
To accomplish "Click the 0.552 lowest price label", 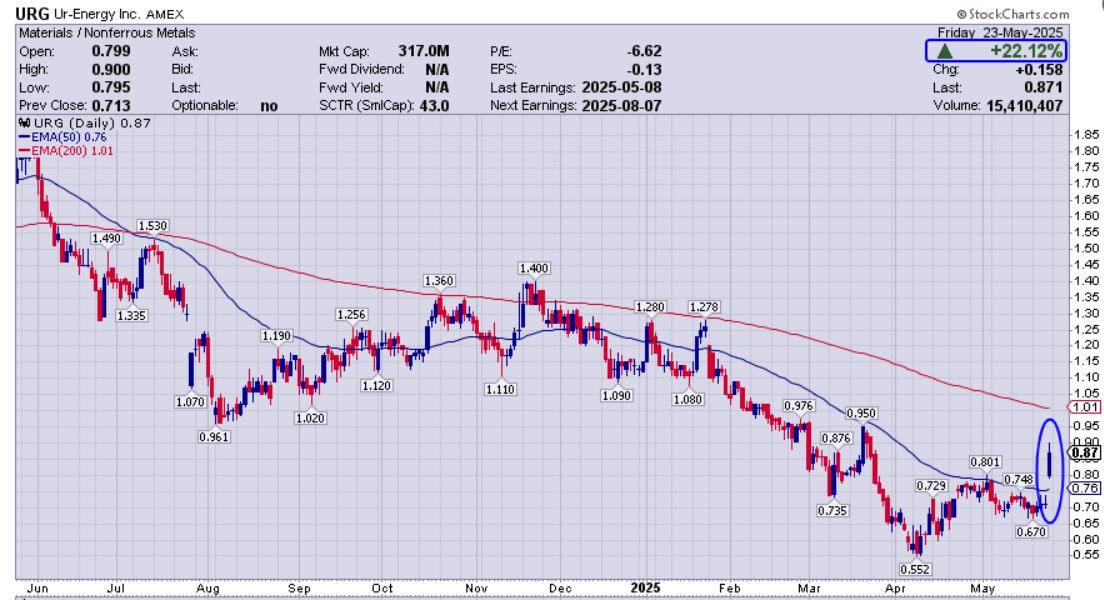I will (x=915, y=569).
